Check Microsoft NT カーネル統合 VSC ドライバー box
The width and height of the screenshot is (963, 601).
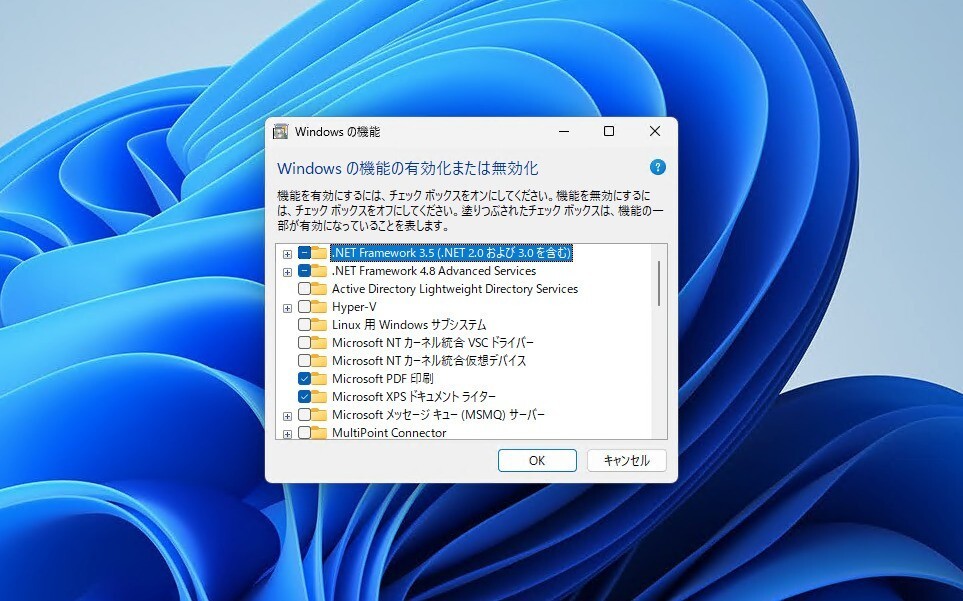point(304,343)
